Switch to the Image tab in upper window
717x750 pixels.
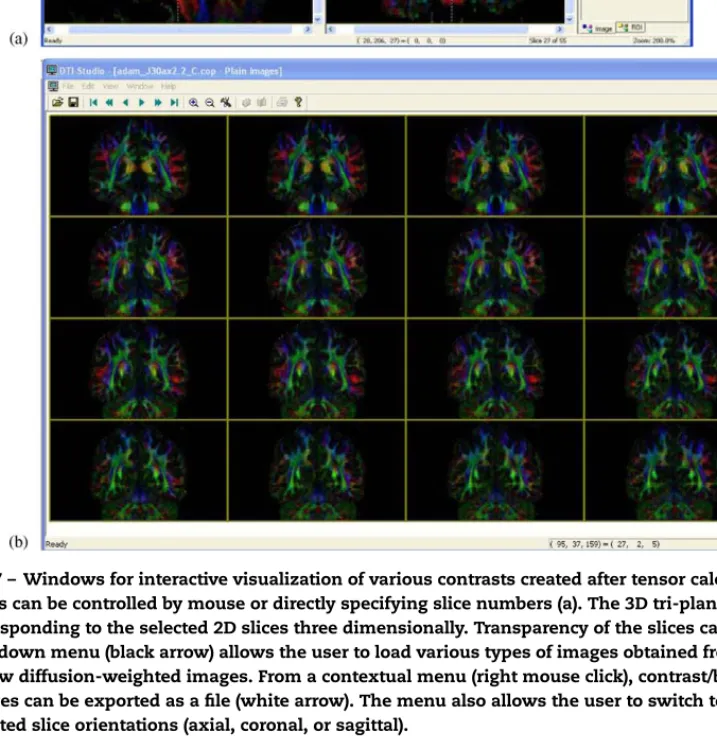coord(597,29)
